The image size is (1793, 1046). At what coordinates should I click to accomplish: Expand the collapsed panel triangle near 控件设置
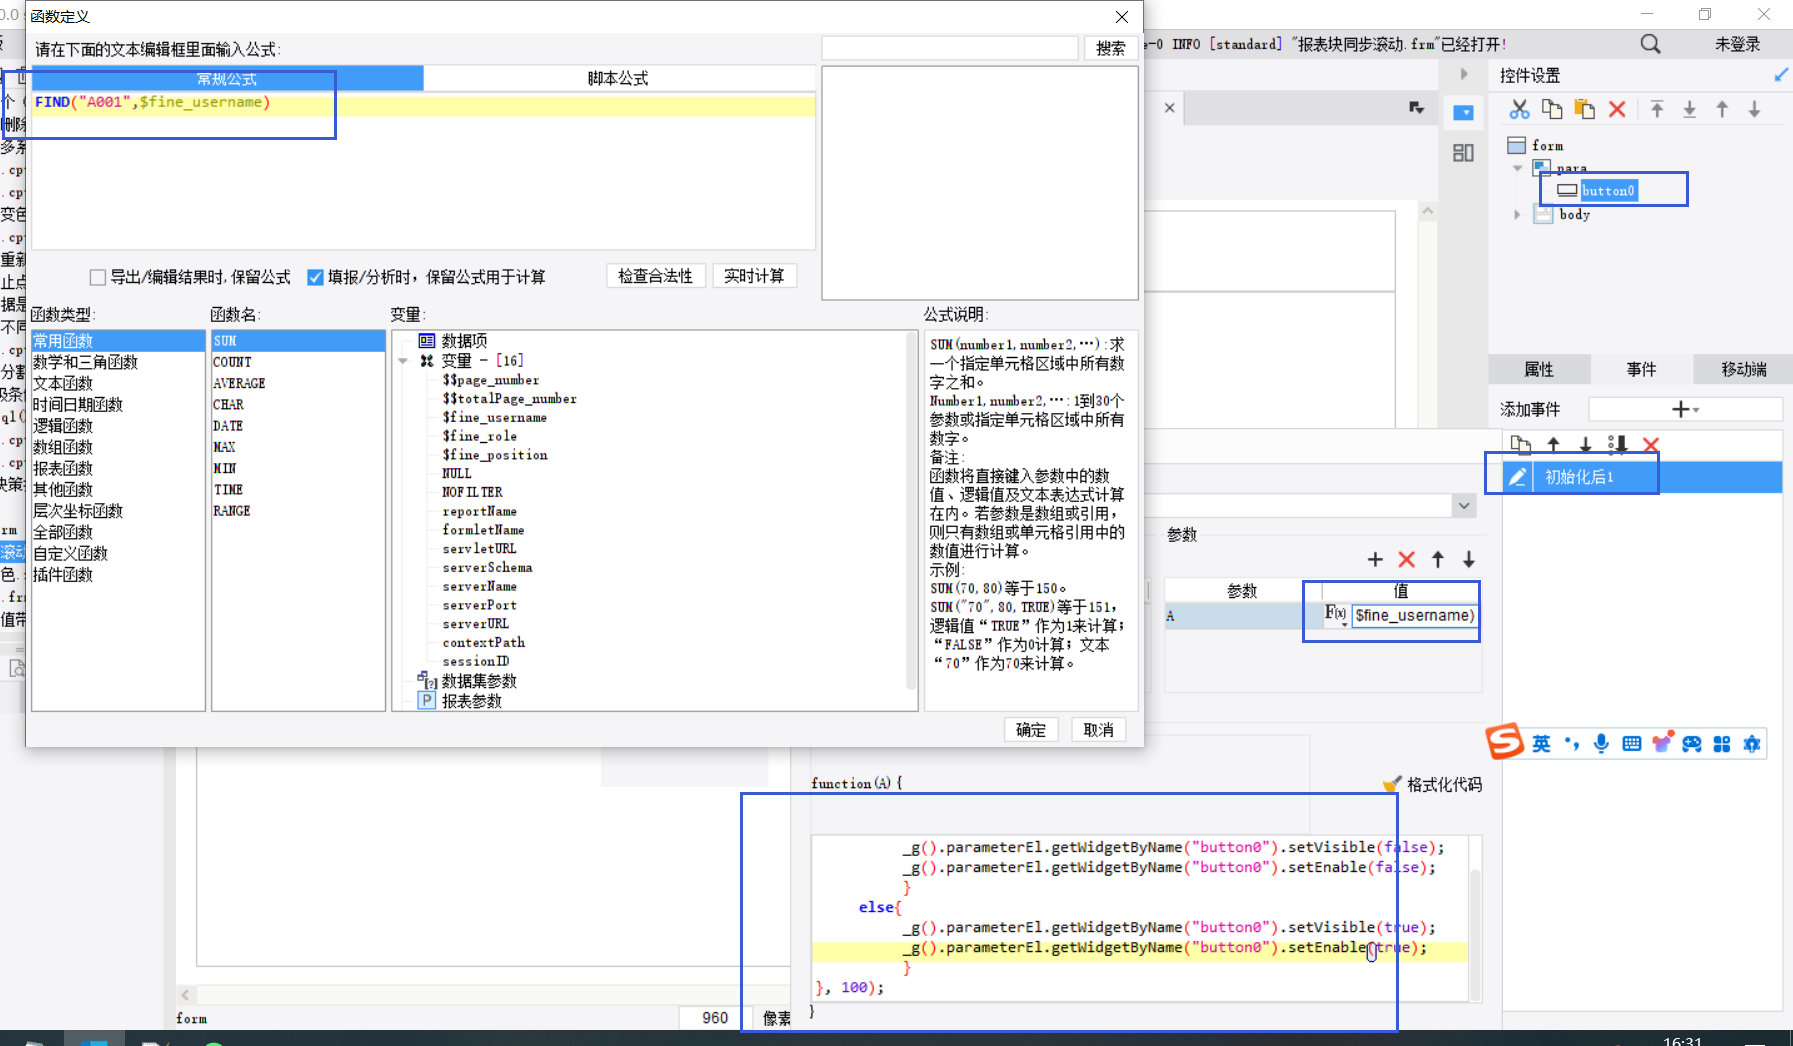(x=1464, y=74)
